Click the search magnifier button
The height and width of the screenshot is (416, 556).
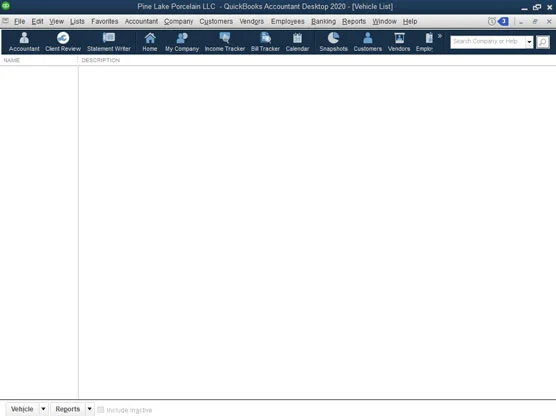pyautogui.click(x=543, y=42)
